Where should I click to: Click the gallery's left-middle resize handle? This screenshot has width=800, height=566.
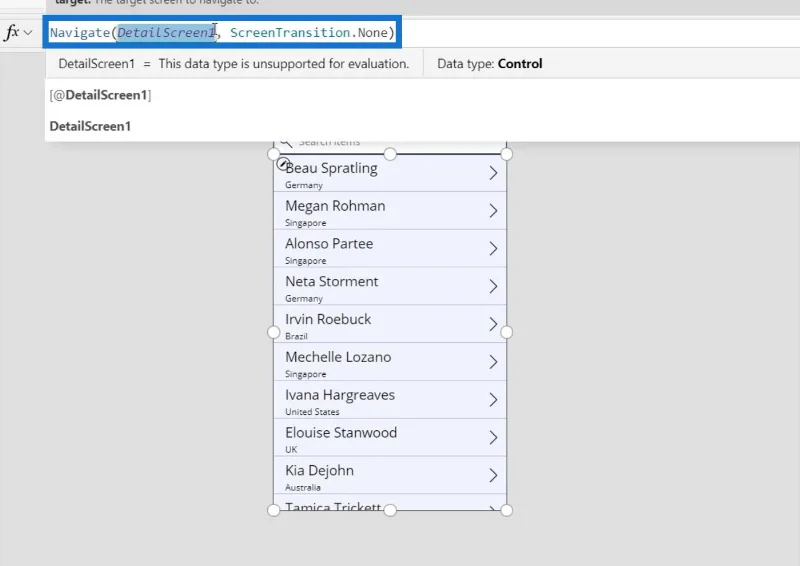[273, 332]
